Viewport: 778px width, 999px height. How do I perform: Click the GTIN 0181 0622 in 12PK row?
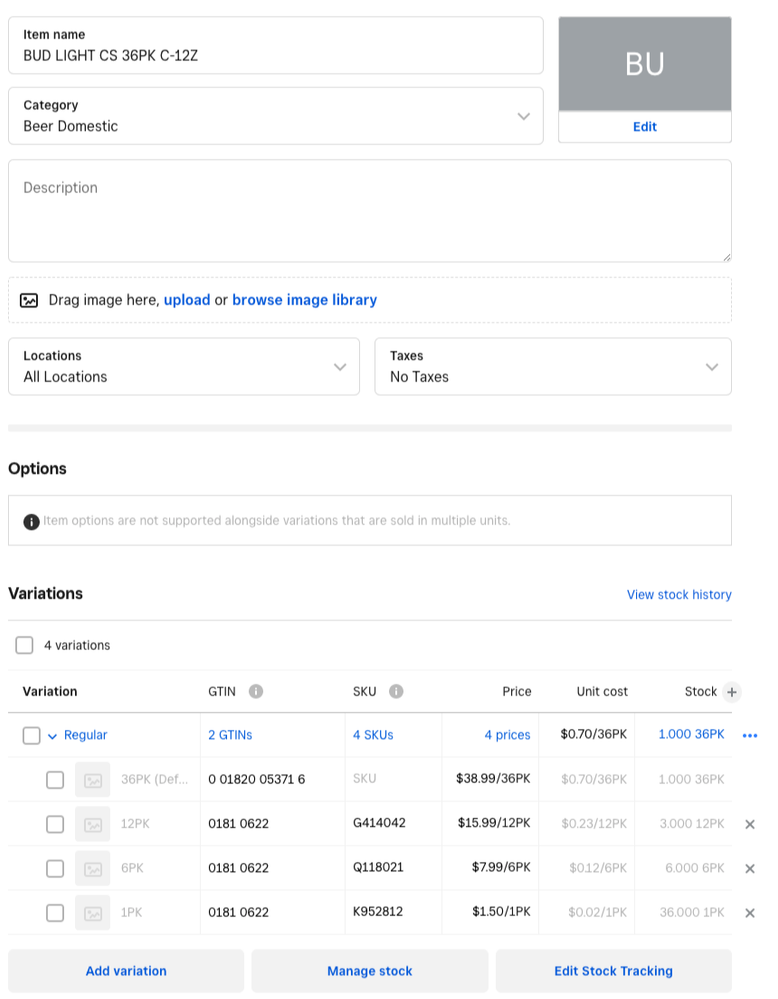(x=238, y=824)
